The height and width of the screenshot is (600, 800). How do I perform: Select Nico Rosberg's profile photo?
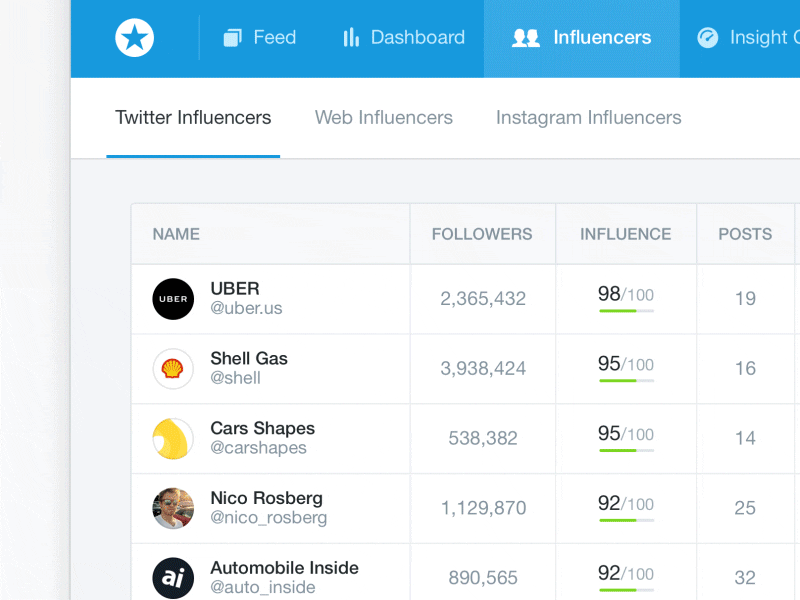[172, 508]
